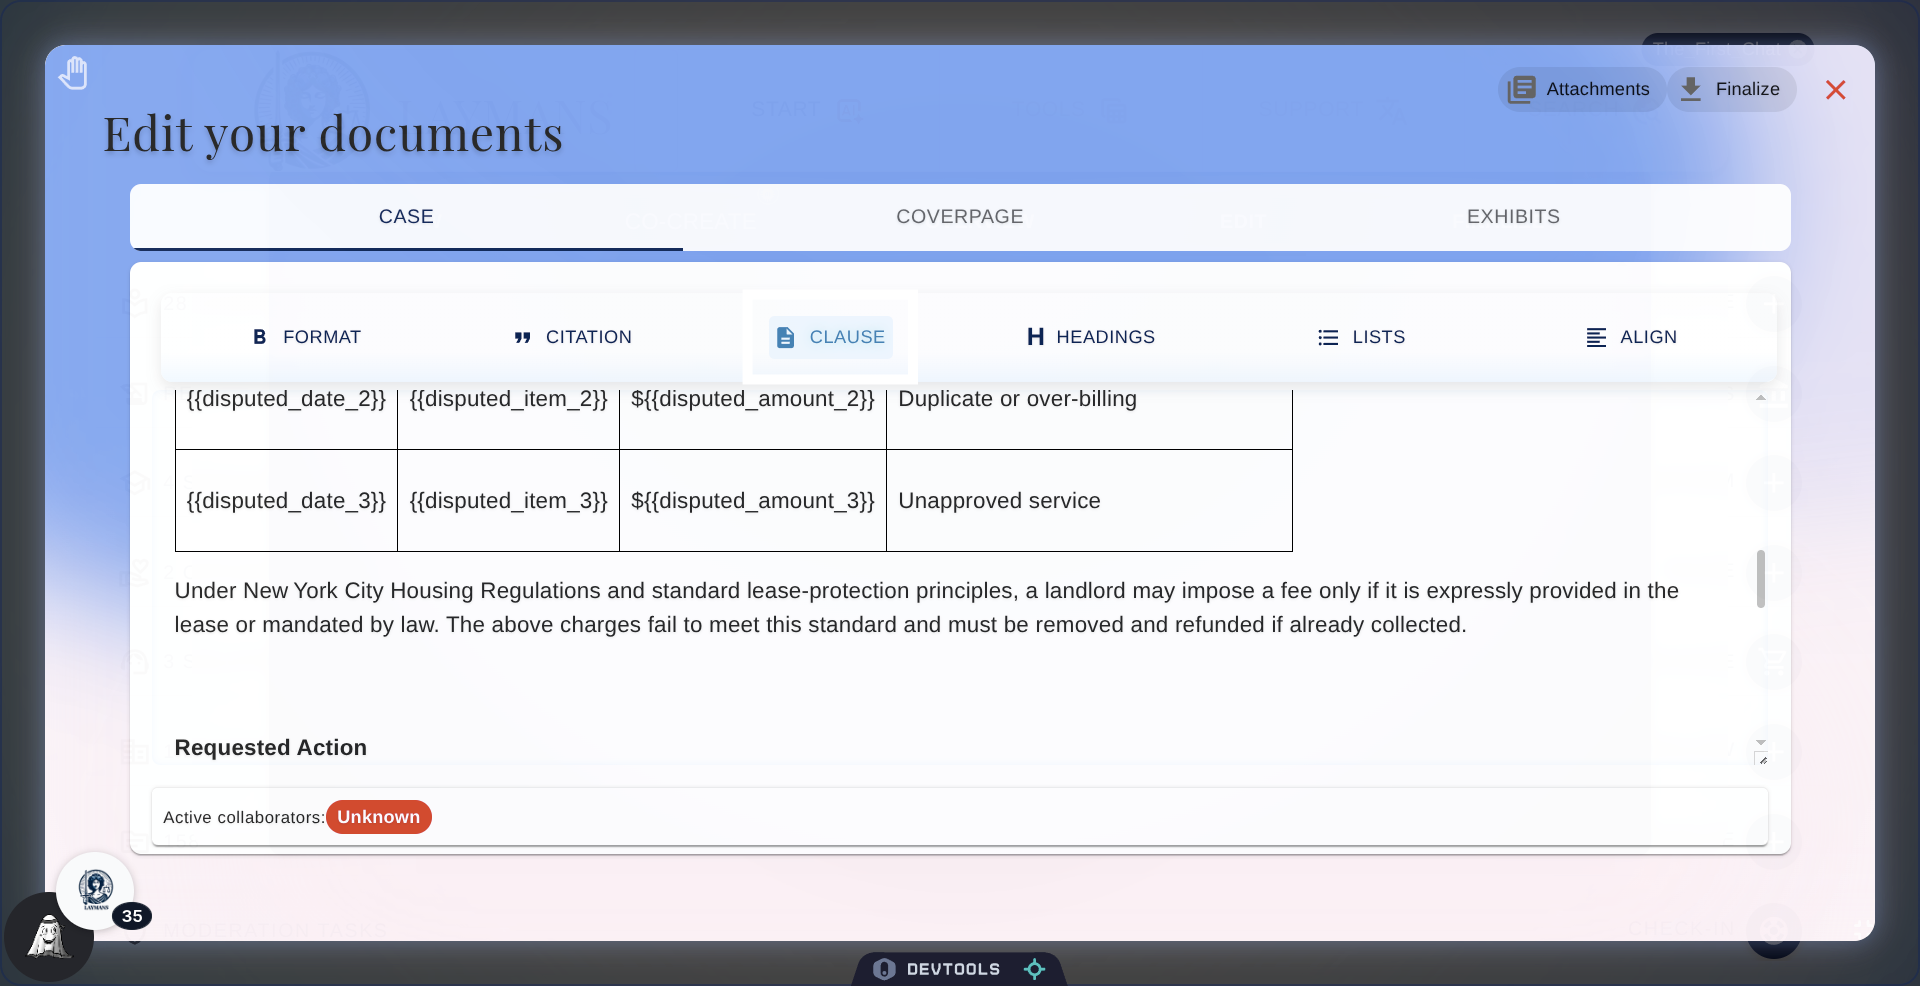Open the Citation tool
This screenshot has width=1920, height=986.
tap(572, 337)
